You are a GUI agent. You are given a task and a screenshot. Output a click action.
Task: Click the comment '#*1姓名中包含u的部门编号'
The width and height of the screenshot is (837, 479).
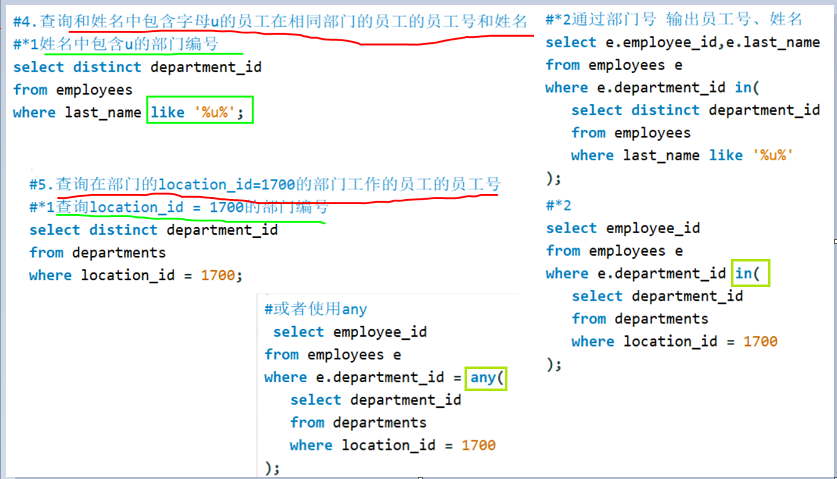click(x=116, y=44)
